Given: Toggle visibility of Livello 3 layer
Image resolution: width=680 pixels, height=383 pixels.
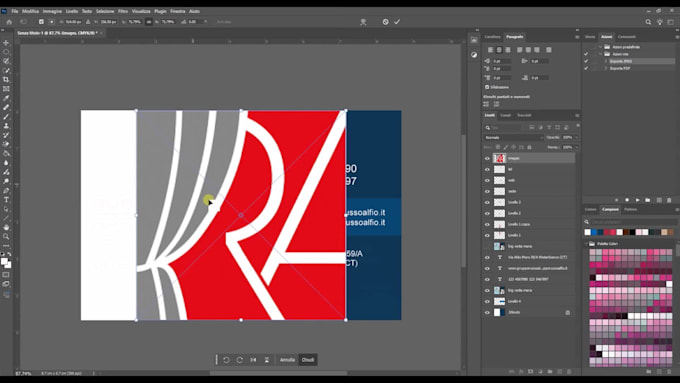Looking at the screenshot, I should [x=487, y=202].
